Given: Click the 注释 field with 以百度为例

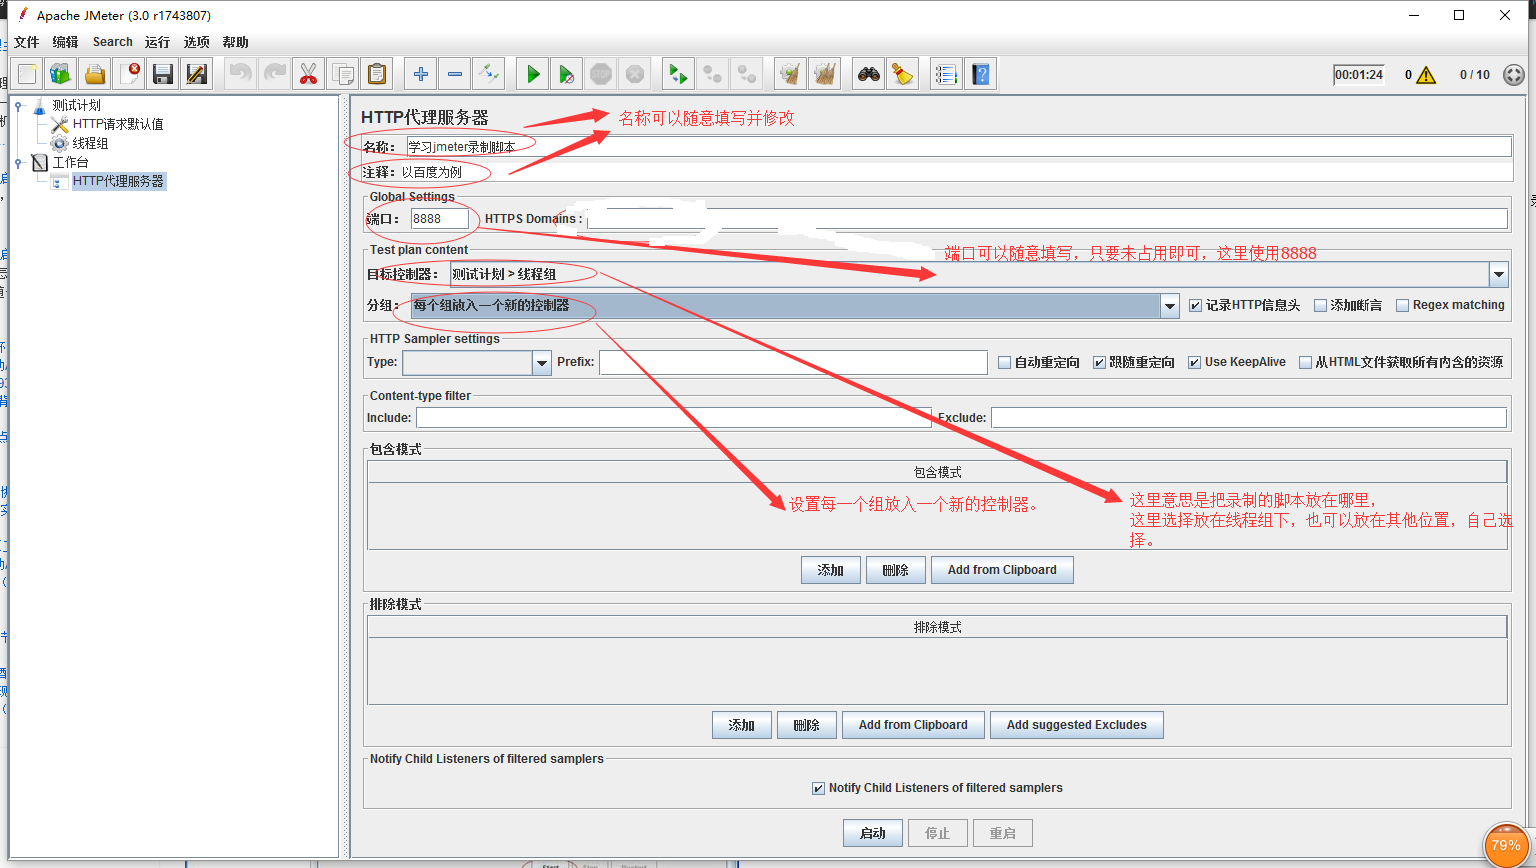Looking at the screenshot, I should [x=956, y=172].
